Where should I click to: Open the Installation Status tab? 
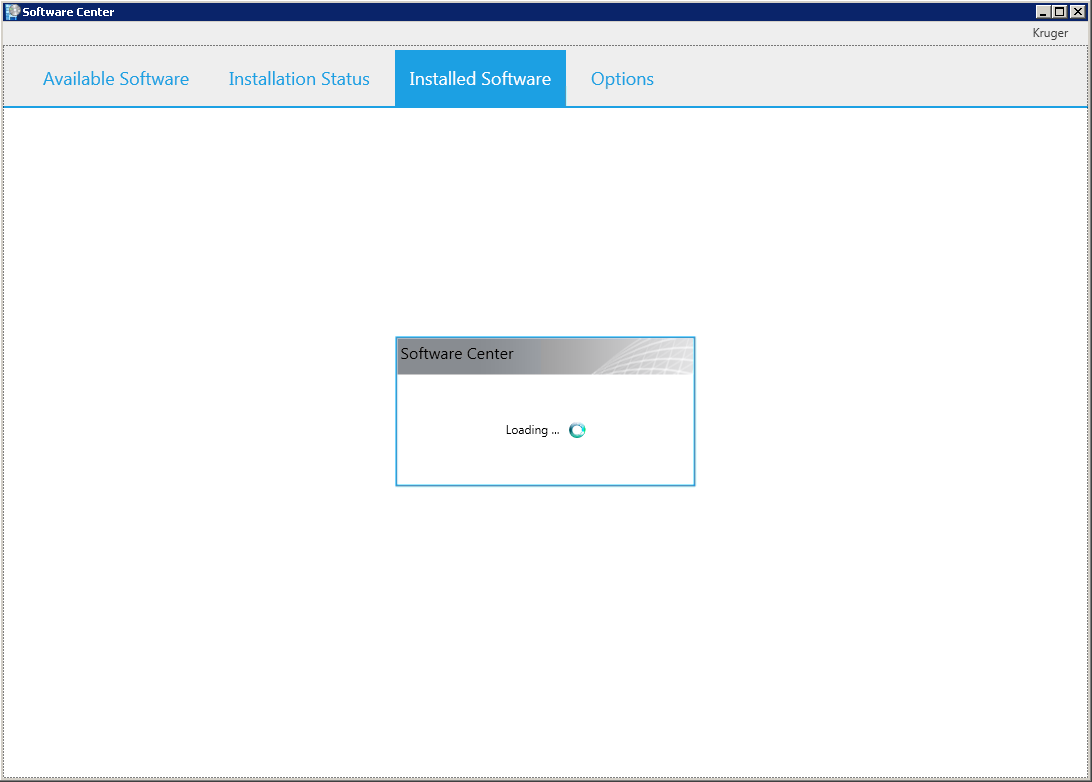click(x=299, y=79)
